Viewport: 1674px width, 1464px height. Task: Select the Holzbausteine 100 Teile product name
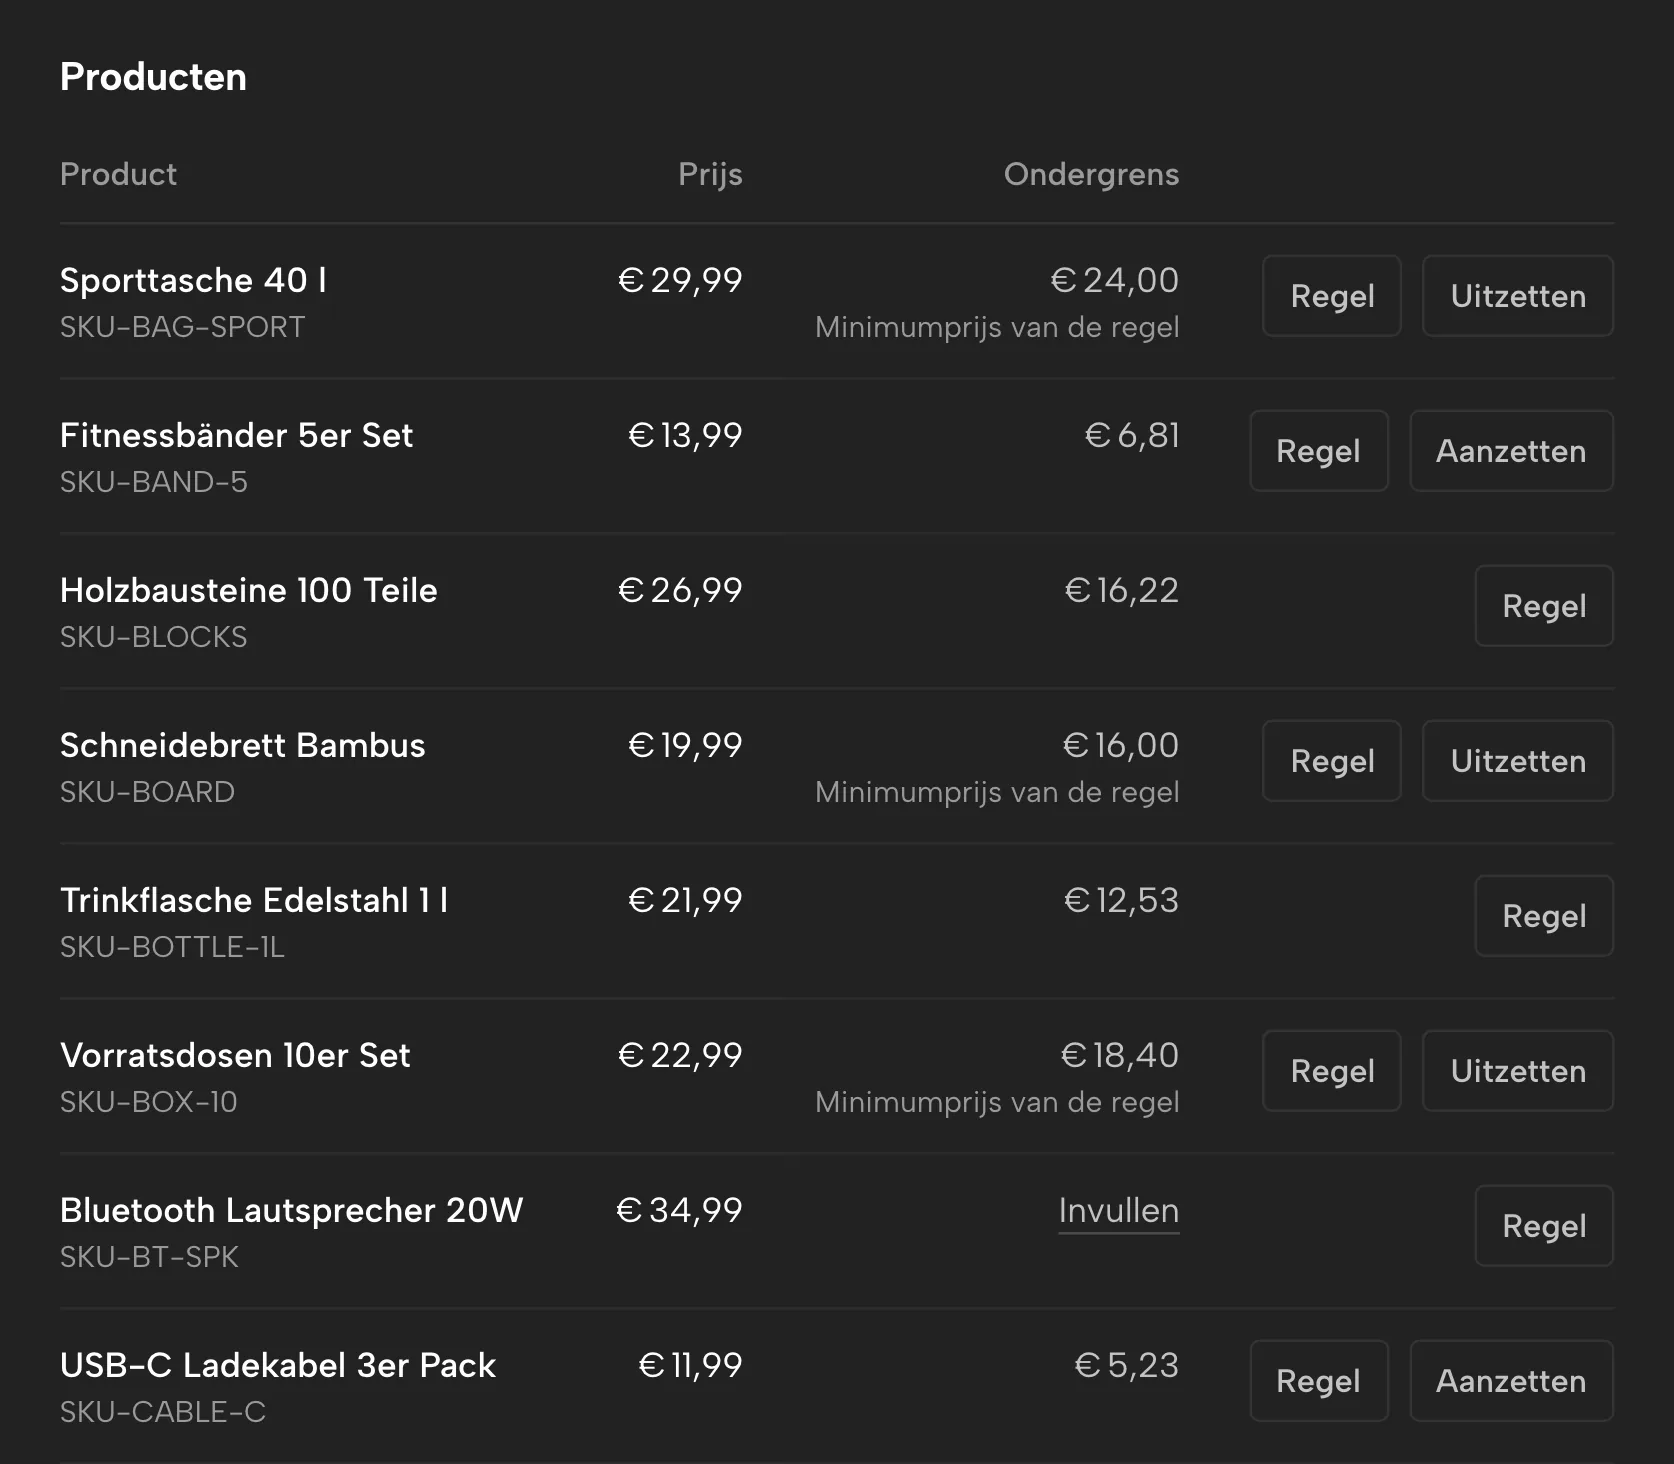pyautogui.click(x=249, y=590)
